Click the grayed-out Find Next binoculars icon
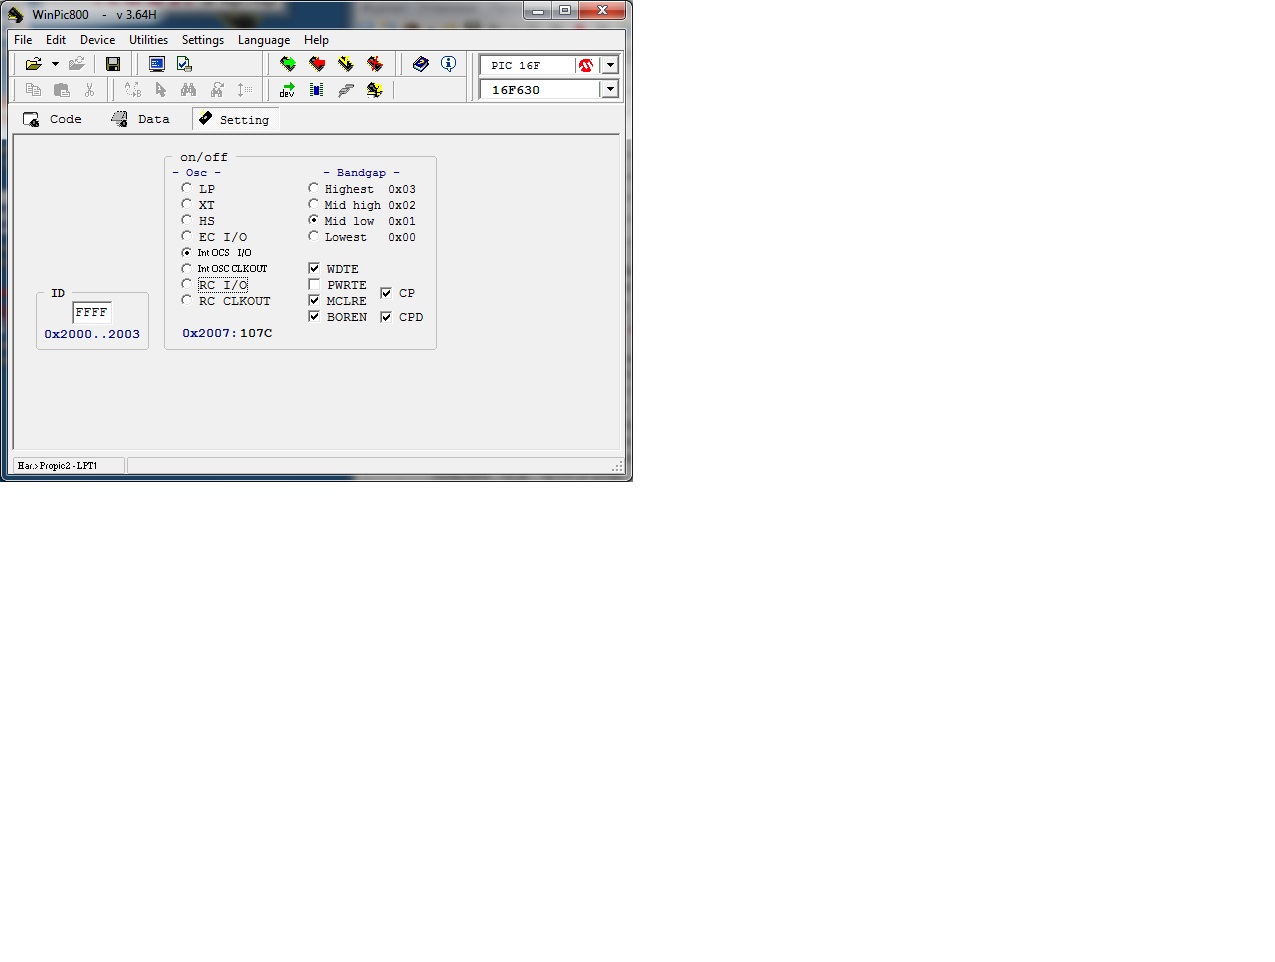The image size is (1275, 962). (217, 90)
